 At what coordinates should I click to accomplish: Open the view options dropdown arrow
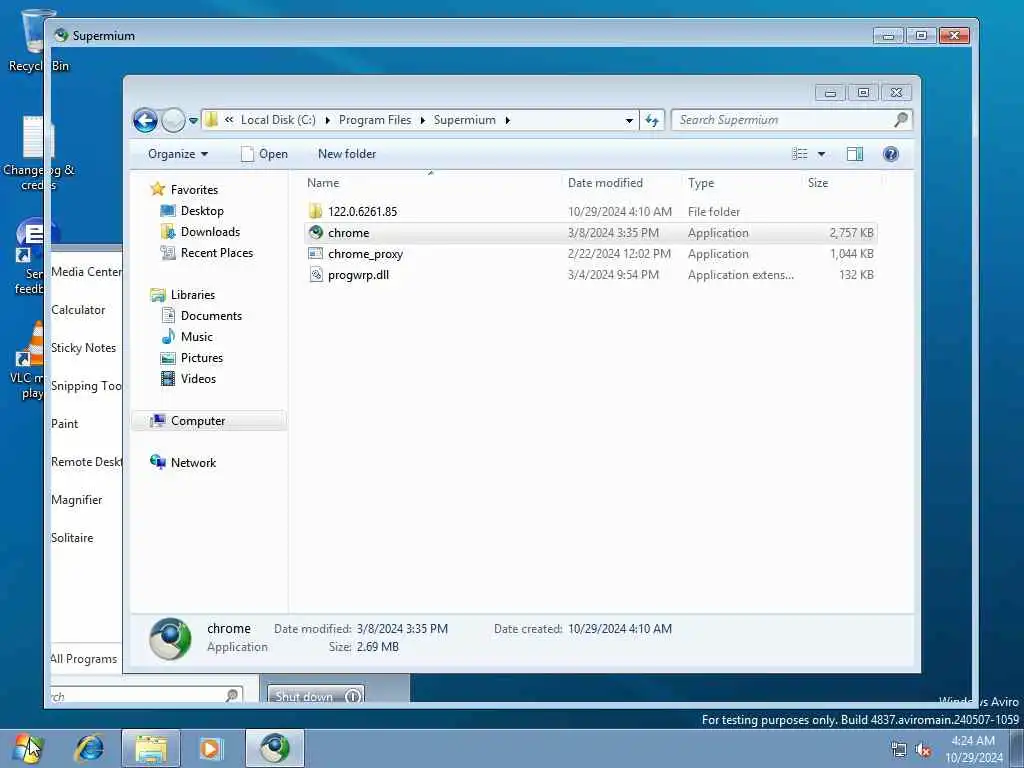[x=822, y=154]
